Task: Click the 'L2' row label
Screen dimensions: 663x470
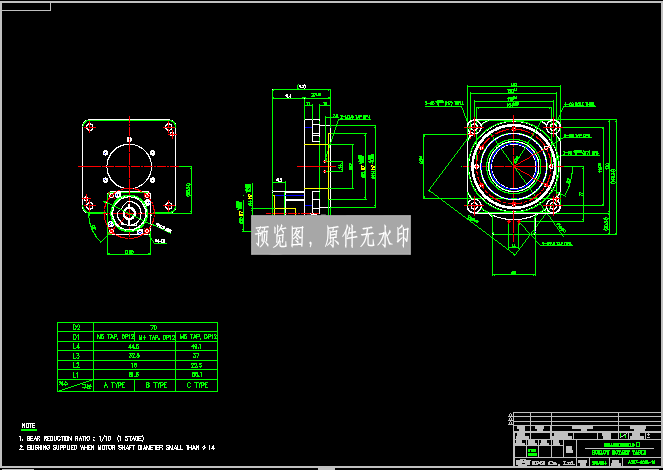Action: (x=76, y=365)
